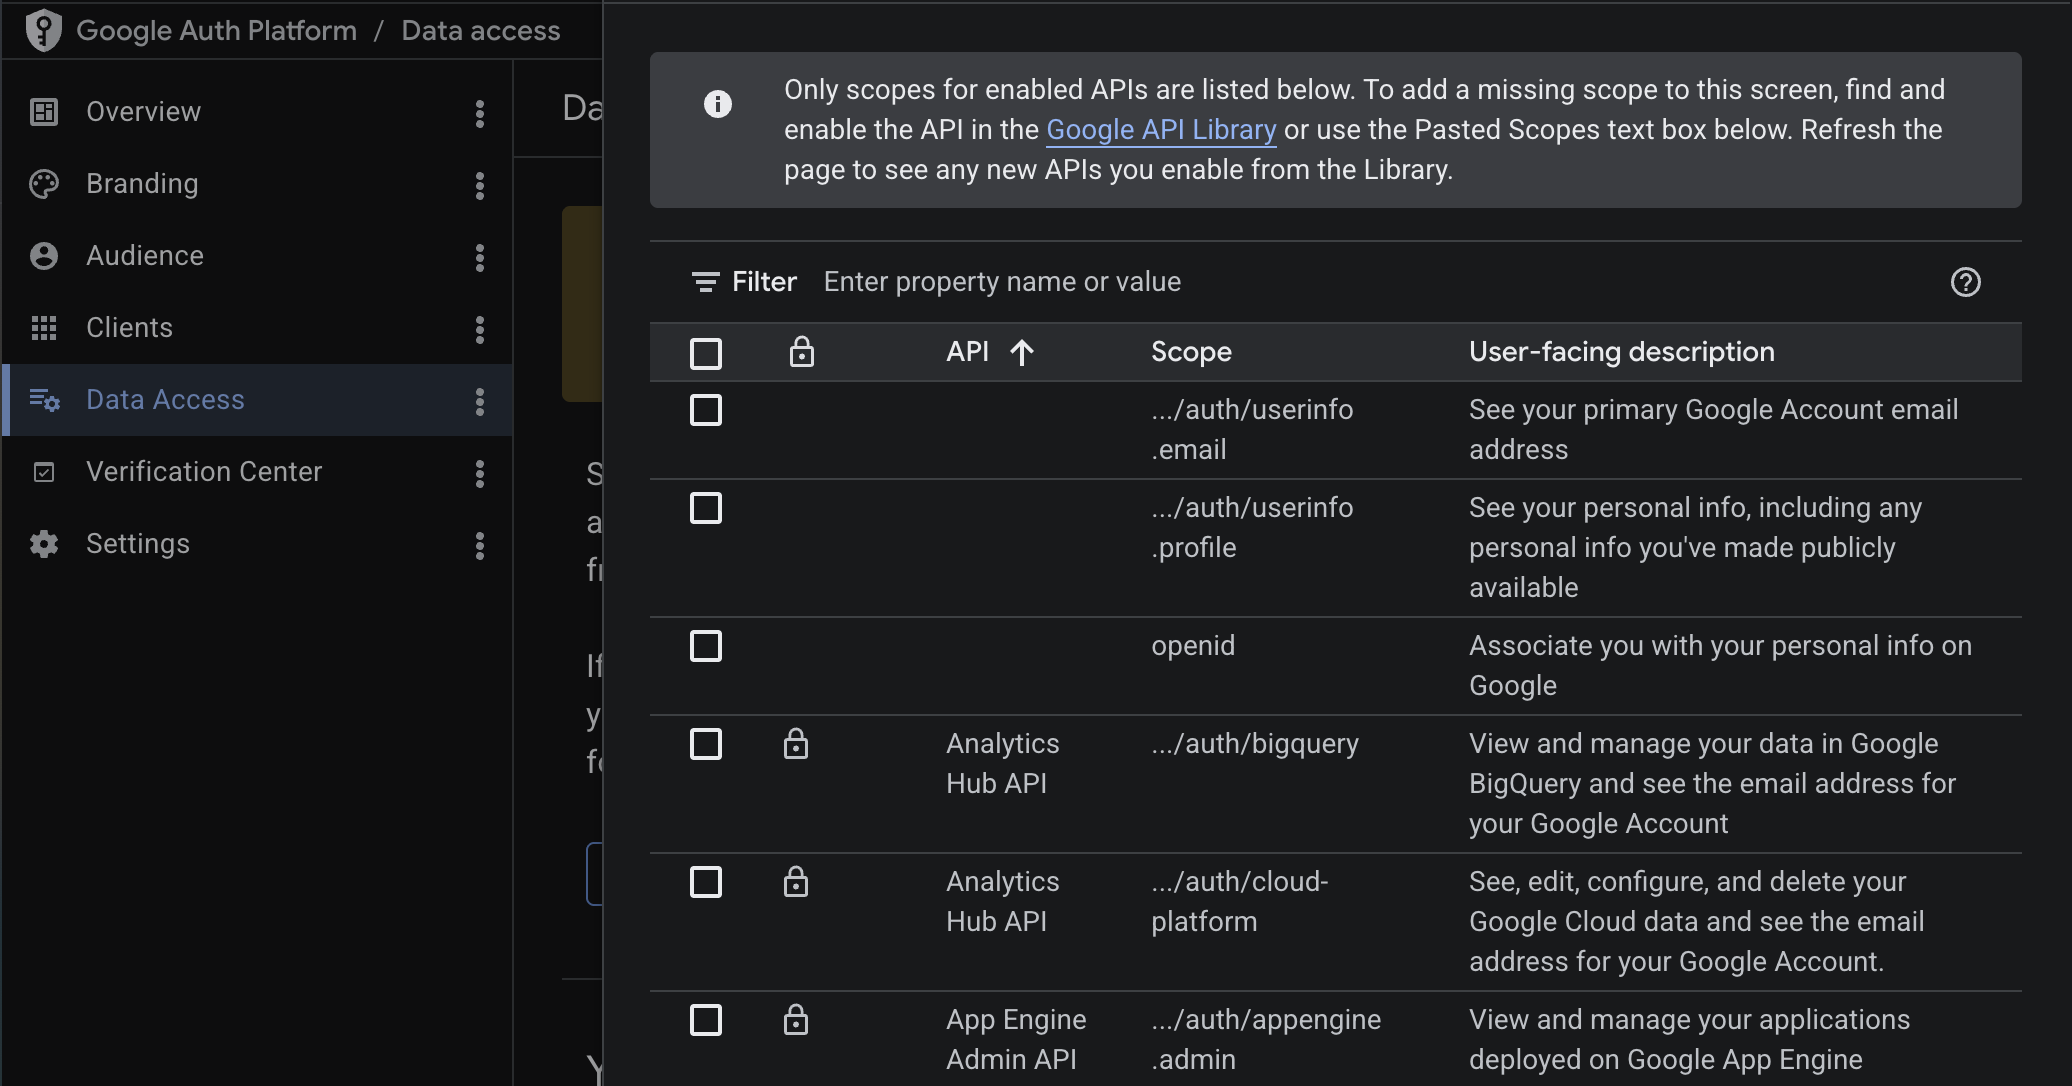Click the .../auth/userinfo.profile scope text

pos(1252,528)
